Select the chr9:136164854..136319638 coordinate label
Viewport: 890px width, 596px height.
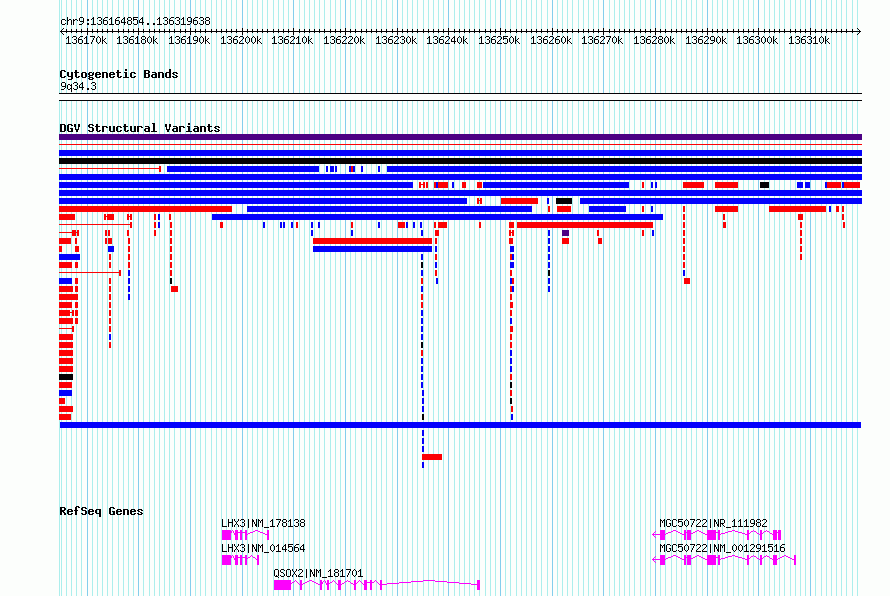click(x=135, y=21)
